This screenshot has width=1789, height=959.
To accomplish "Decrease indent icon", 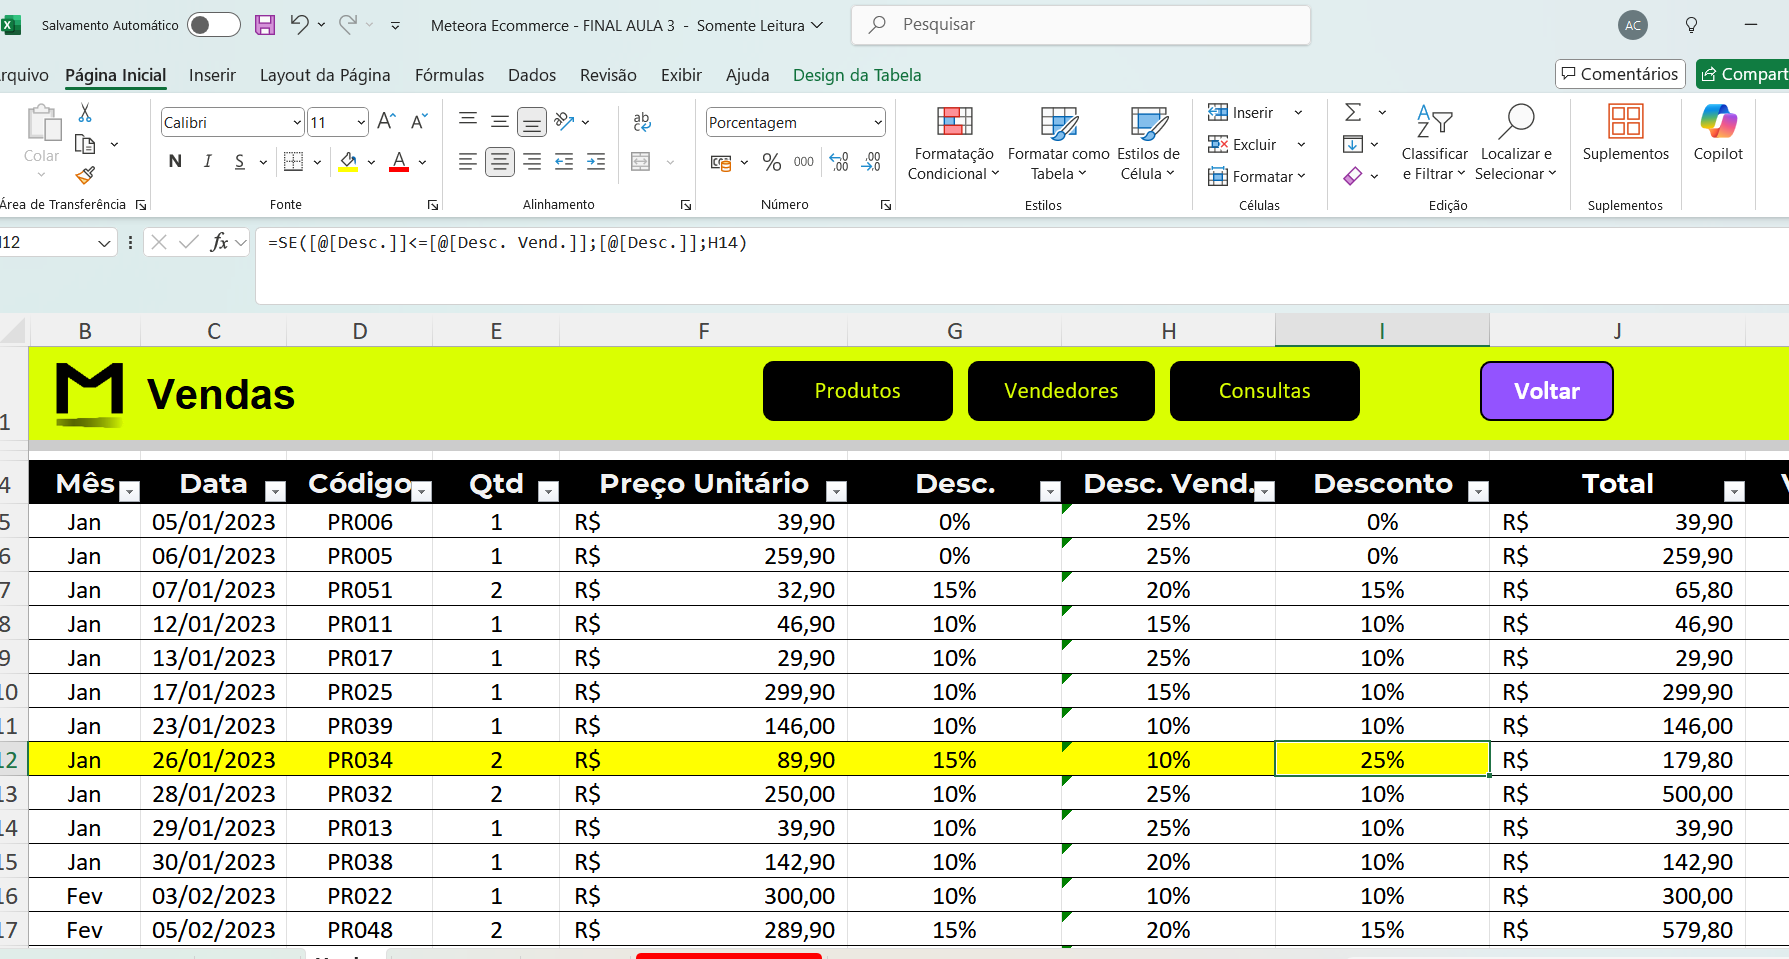I will pyautogui.click(x=564, y=161).
